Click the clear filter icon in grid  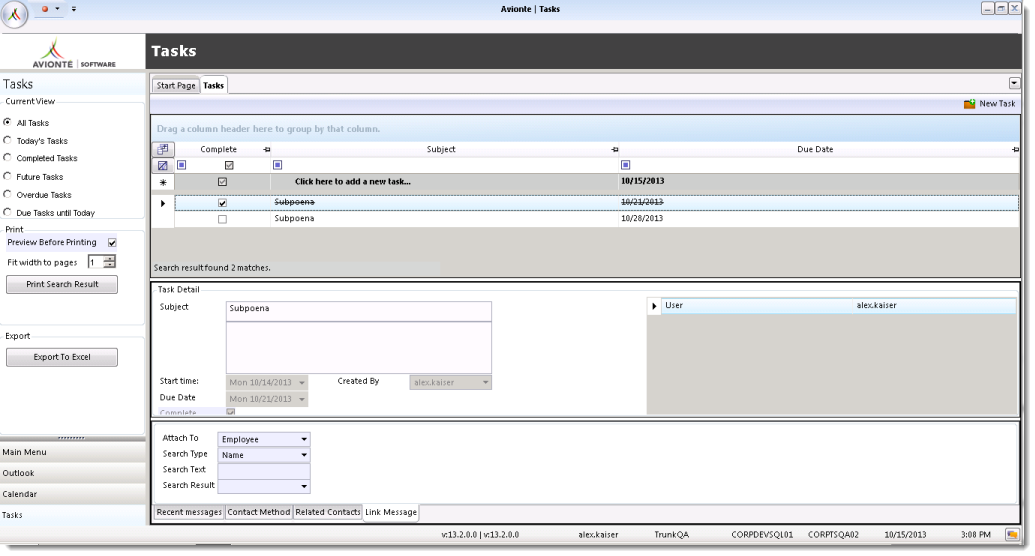click(163, 165)
